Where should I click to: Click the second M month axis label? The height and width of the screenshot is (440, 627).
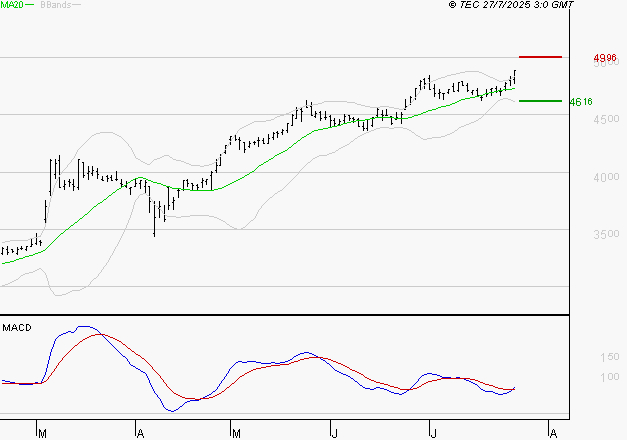pos(236,434)
